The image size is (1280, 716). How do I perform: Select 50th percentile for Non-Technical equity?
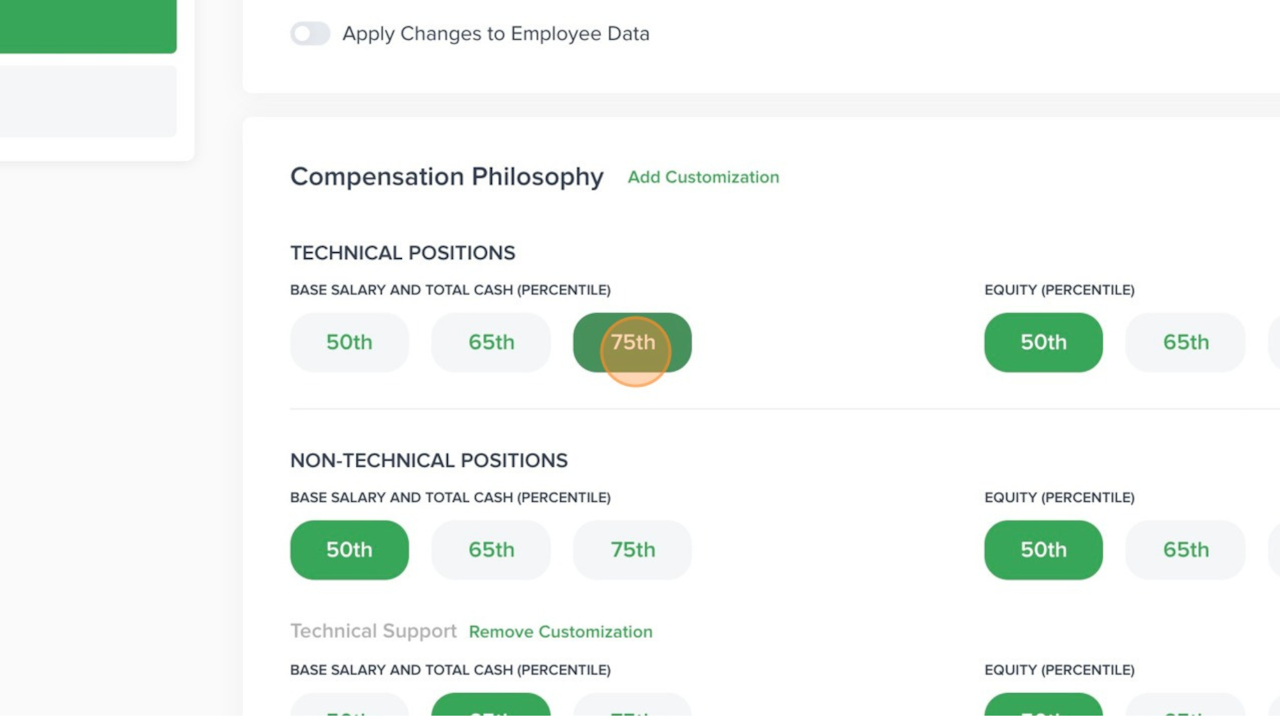[1043, 550]
